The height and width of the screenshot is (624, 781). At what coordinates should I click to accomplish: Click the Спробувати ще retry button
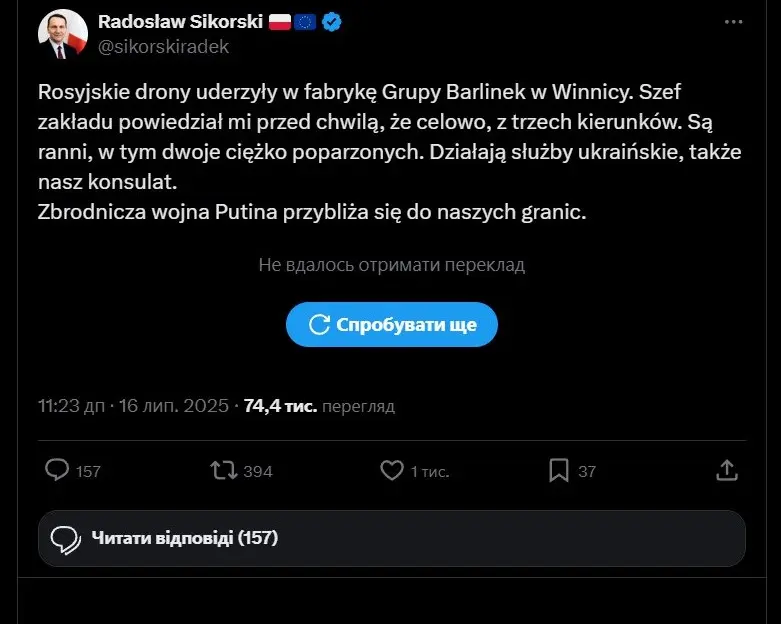pos(391,324)
